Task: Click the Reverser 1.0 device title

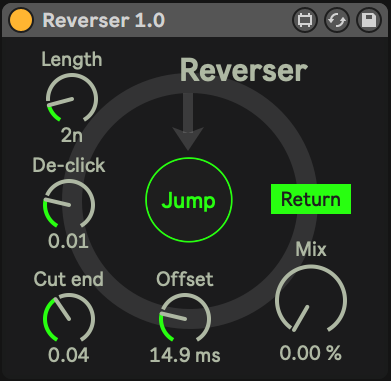Action: click(x=104, y=20)
